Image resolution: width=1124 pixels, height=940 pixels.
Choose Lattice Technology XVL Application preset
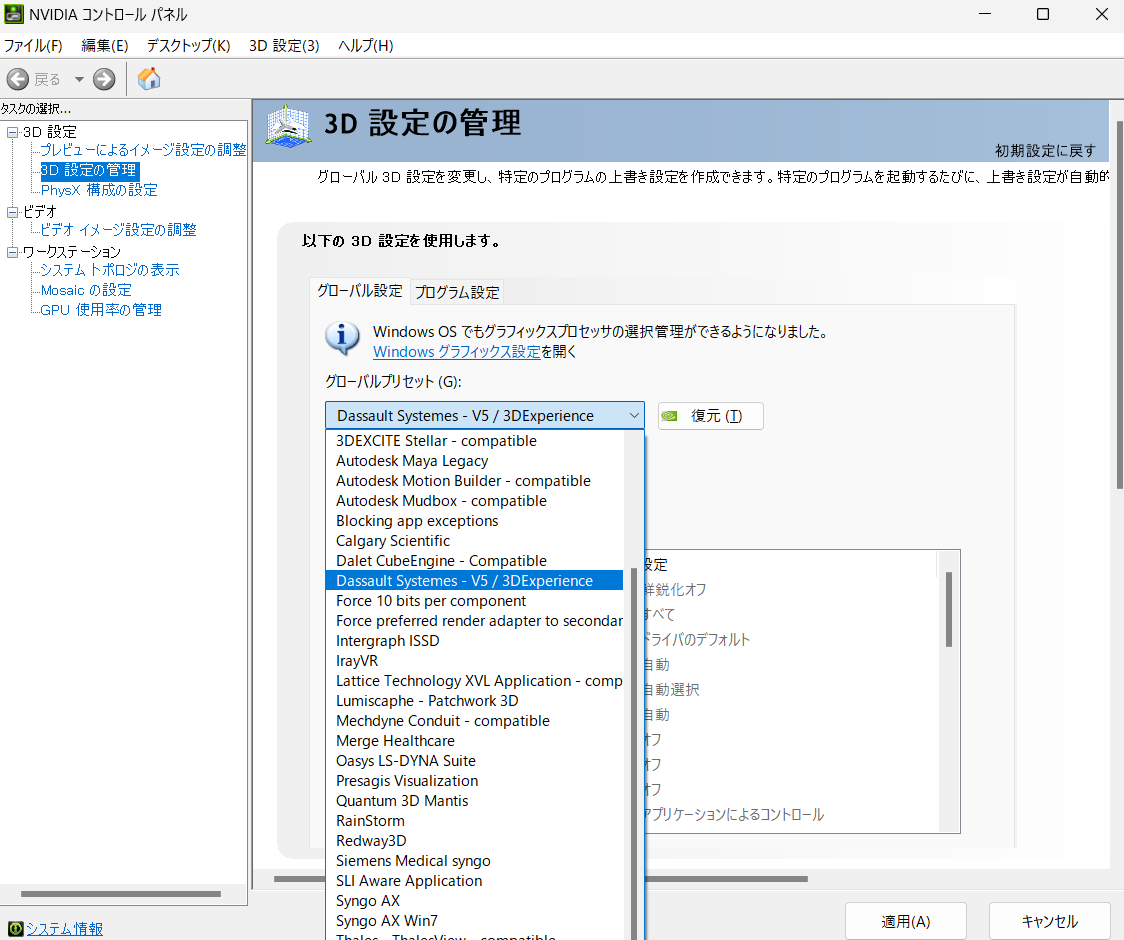pyautogui.click(x=475, y=681)
